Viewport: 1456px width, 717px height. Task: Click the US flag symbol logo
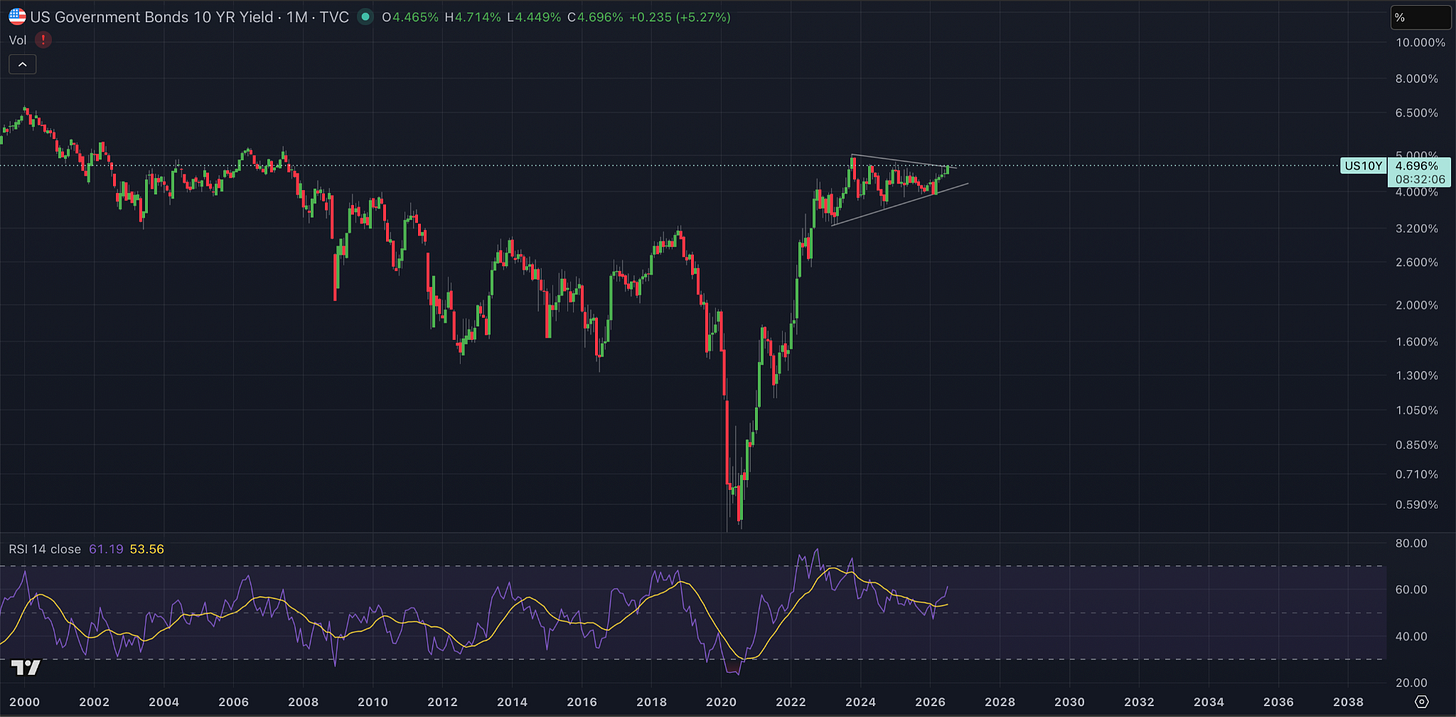coord(17,17)
